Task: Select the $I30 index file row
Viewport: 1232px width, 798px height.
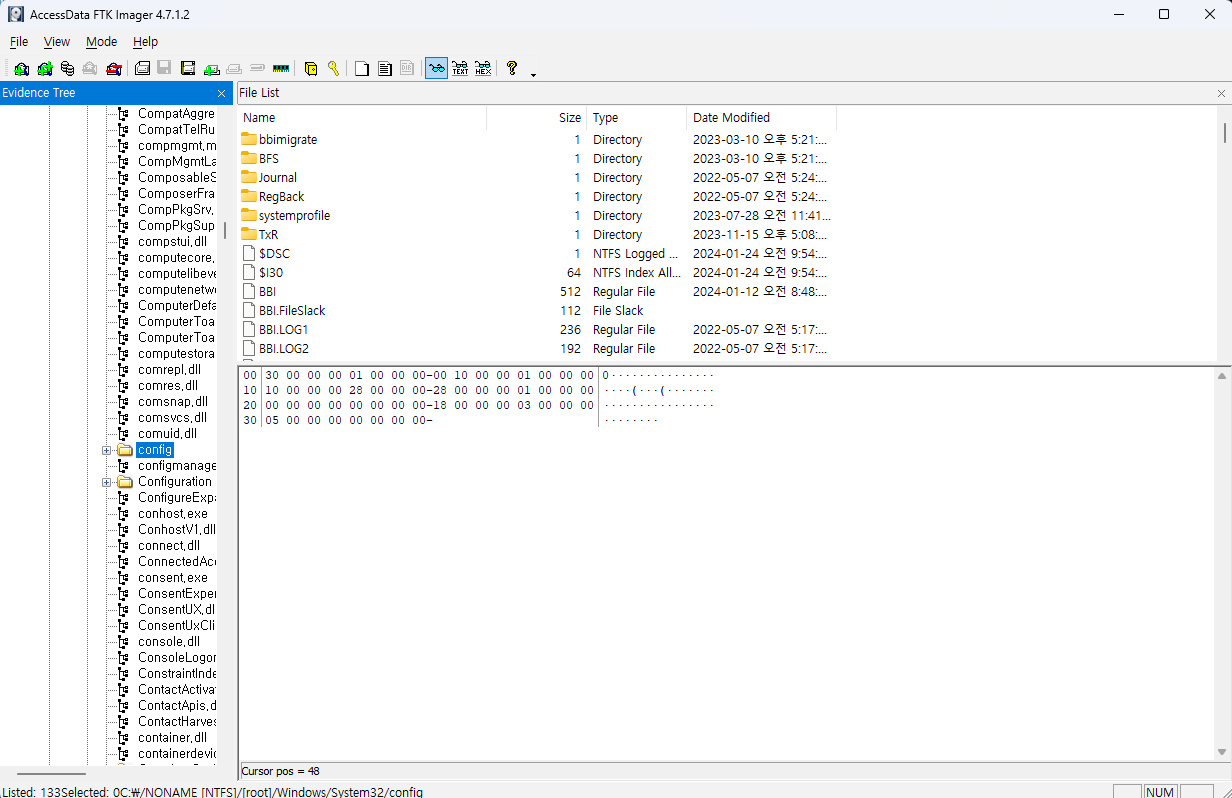Action: pyautogui.click(x=536, y=273)
